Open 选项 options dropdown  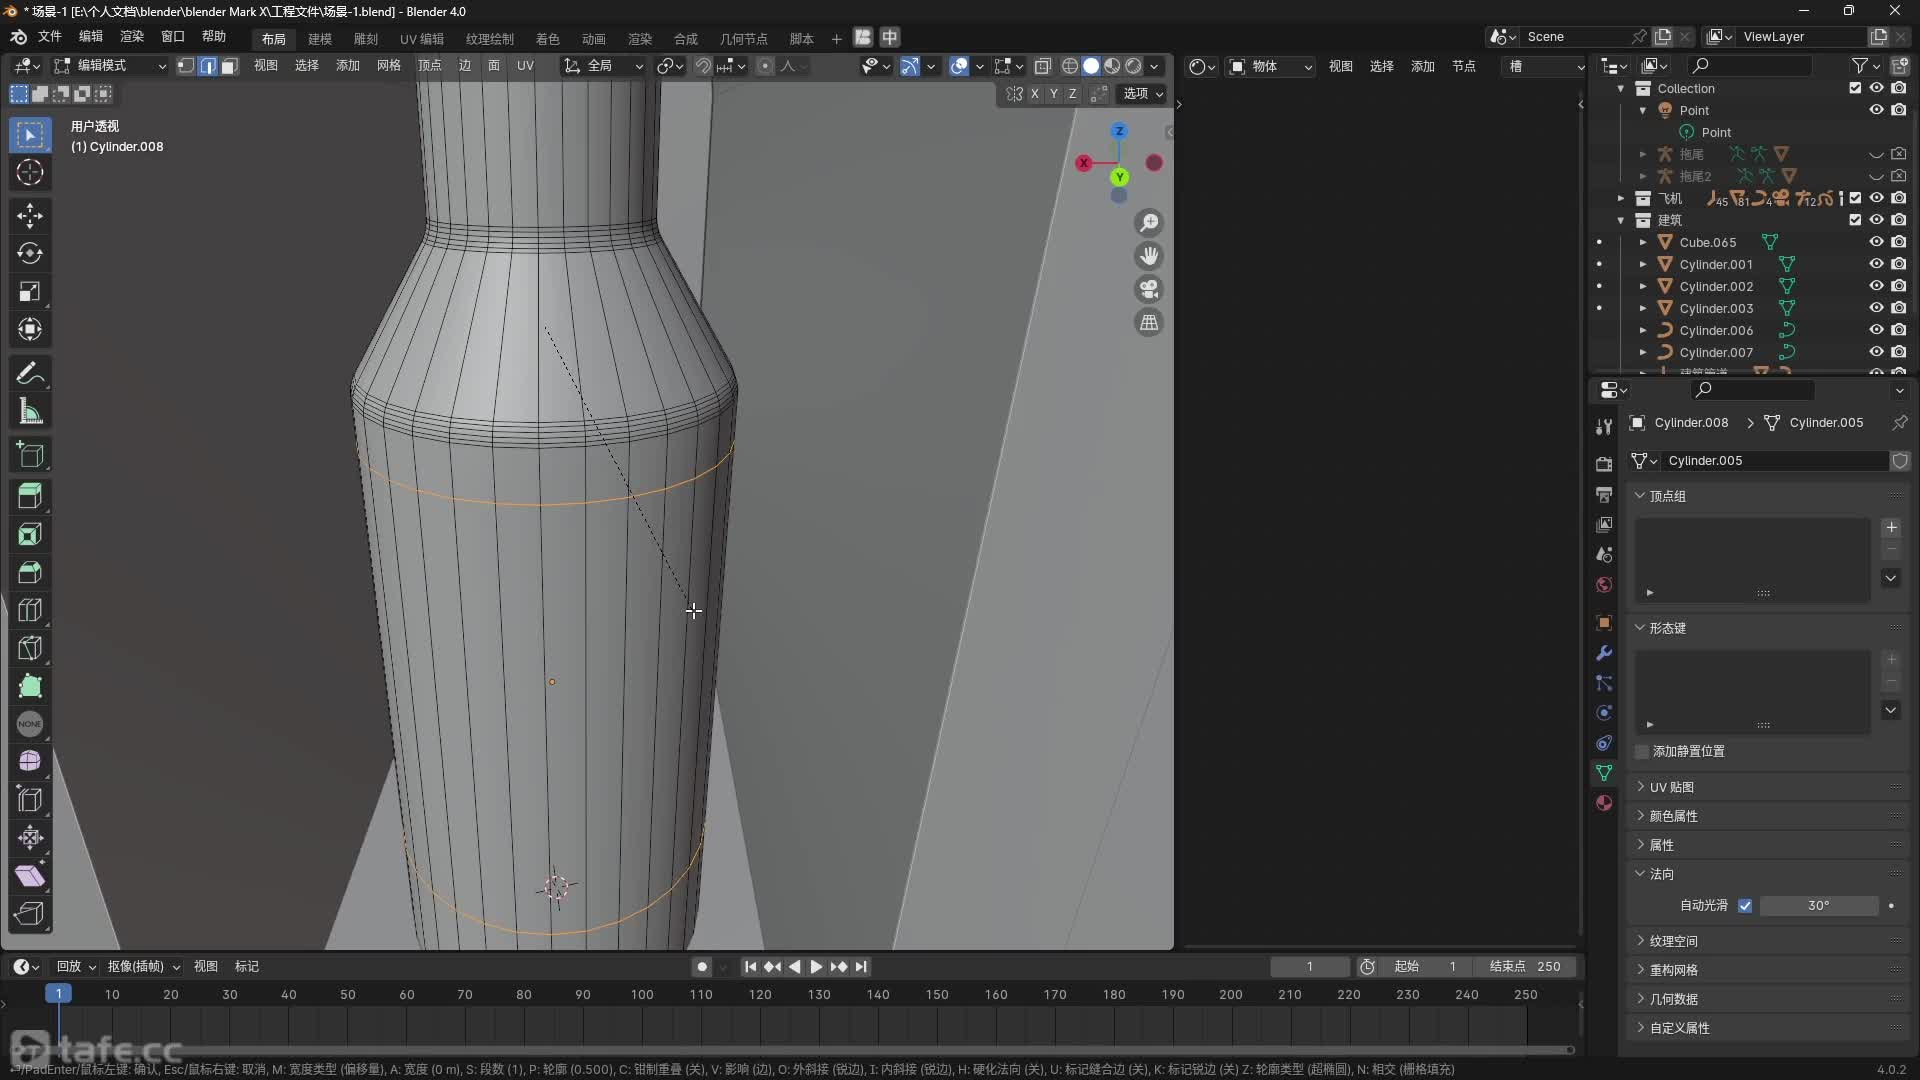[1142, 94]
